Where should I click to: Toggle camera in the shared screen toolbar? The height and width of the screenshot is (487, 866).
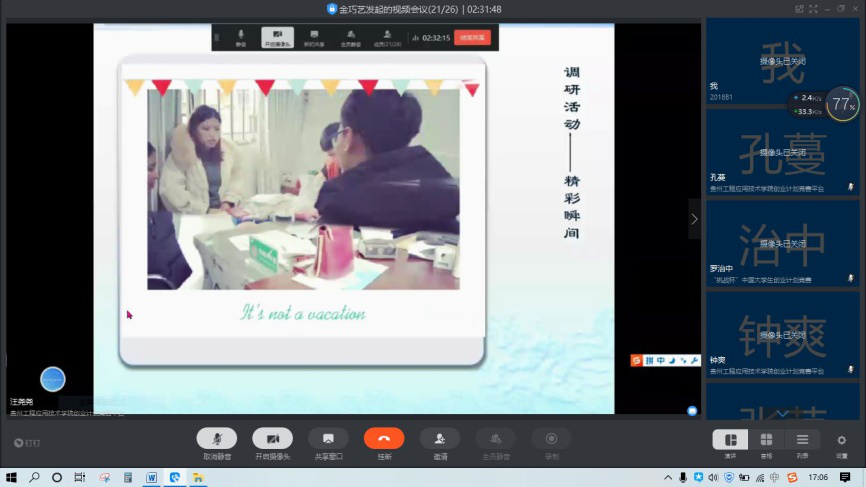coord(277,38)
